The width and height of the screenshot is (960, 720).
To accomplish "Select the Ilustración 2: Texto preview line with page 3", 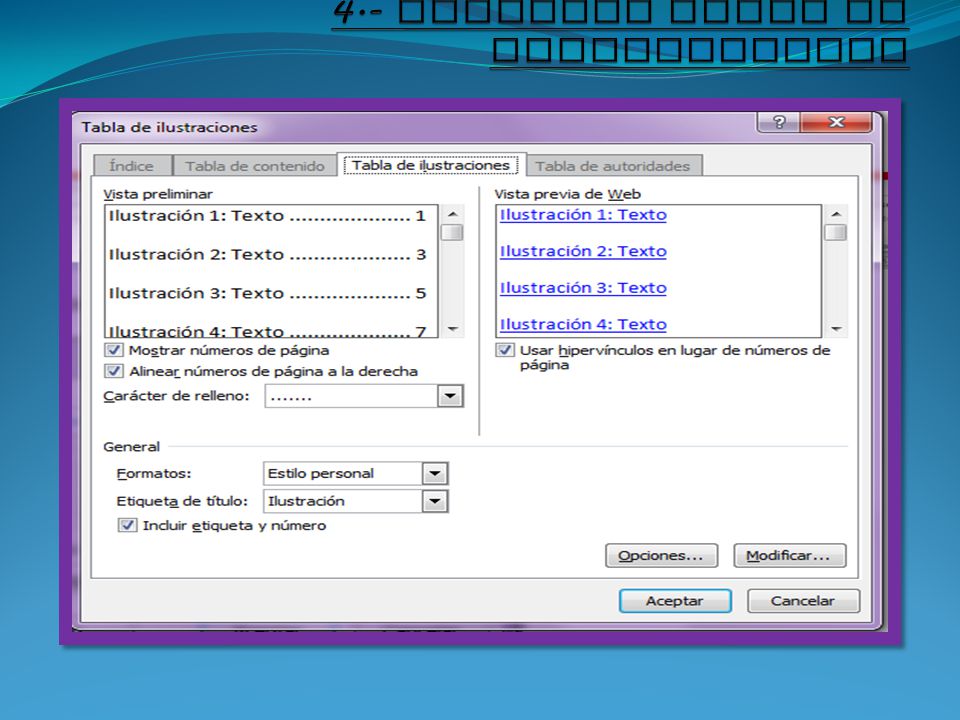I will point(267,255).
